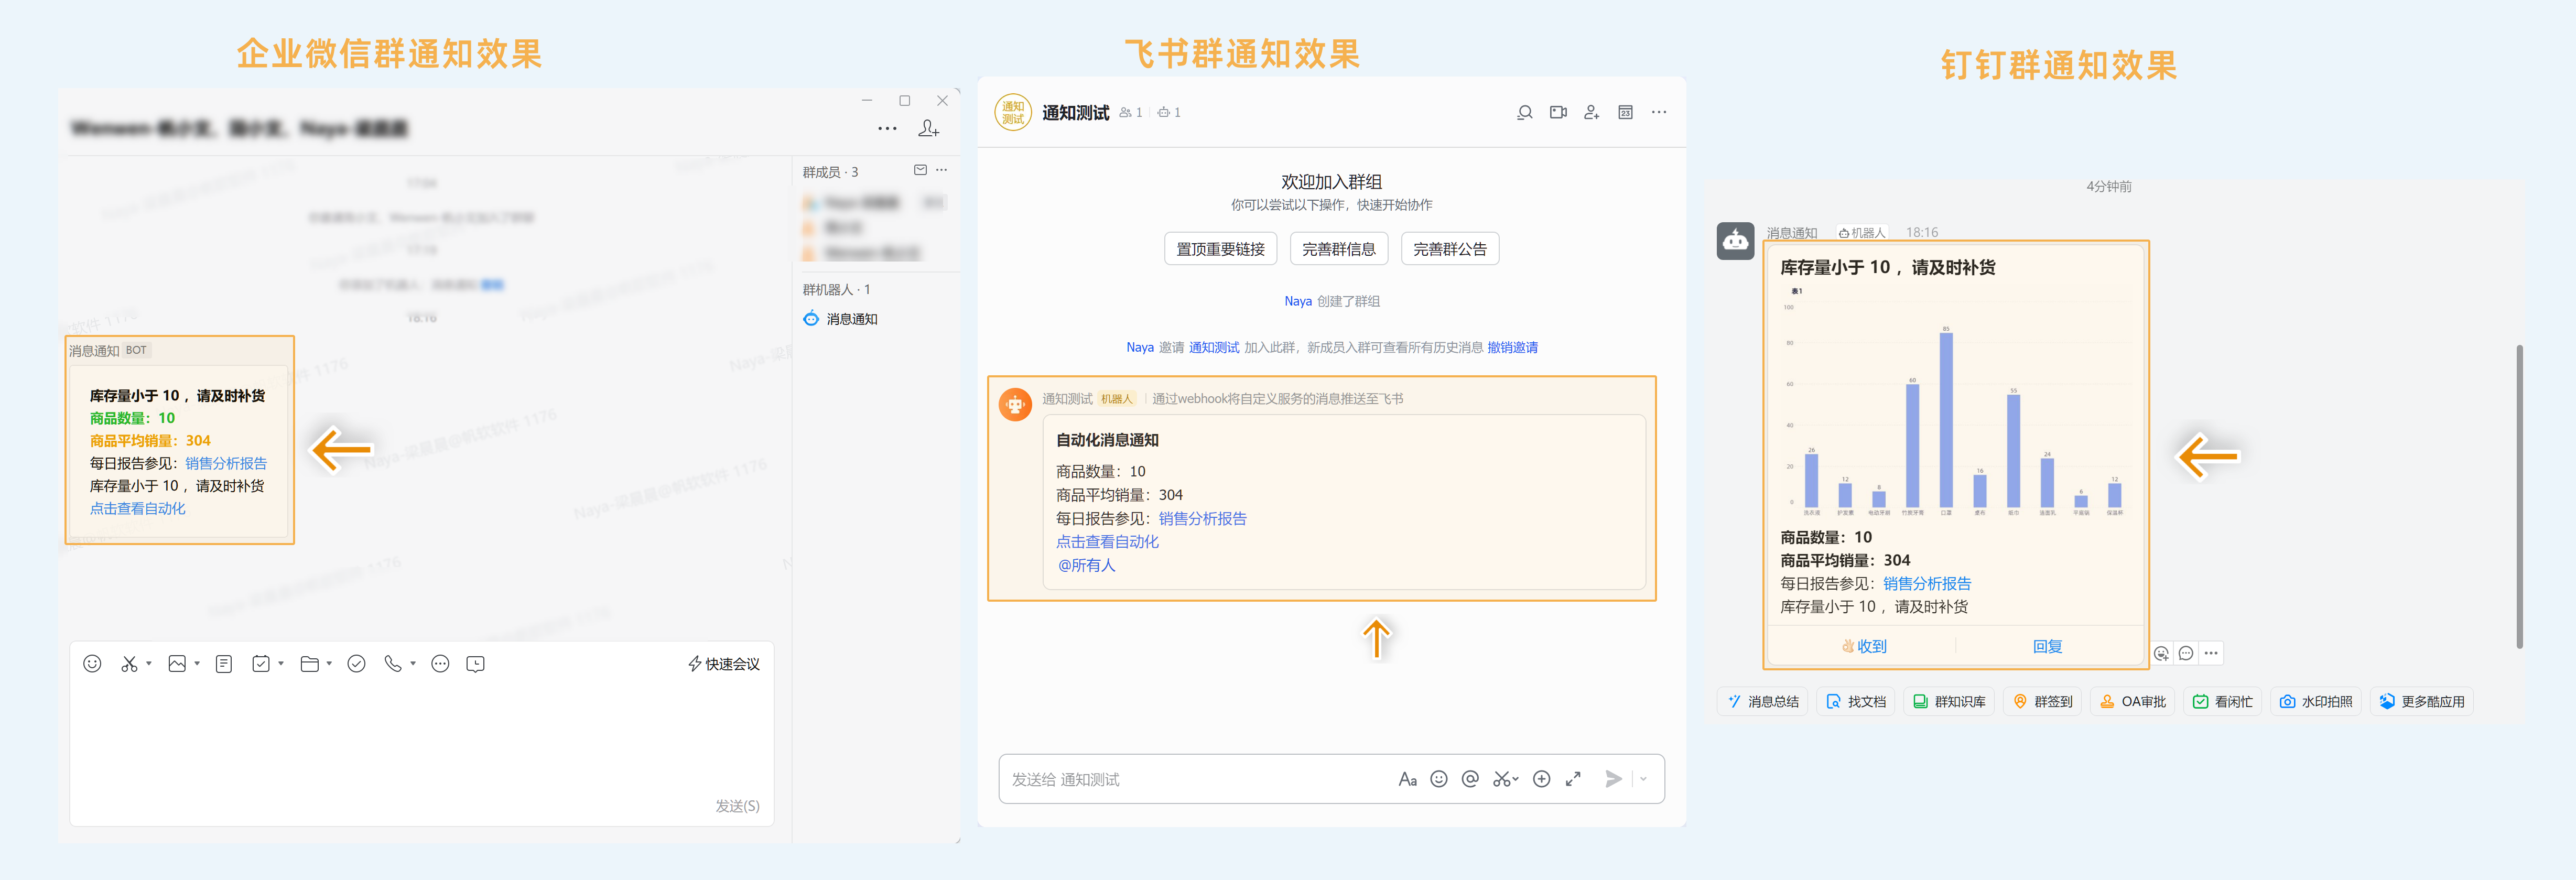Expand the Feishu message editor

[1574, 779]
